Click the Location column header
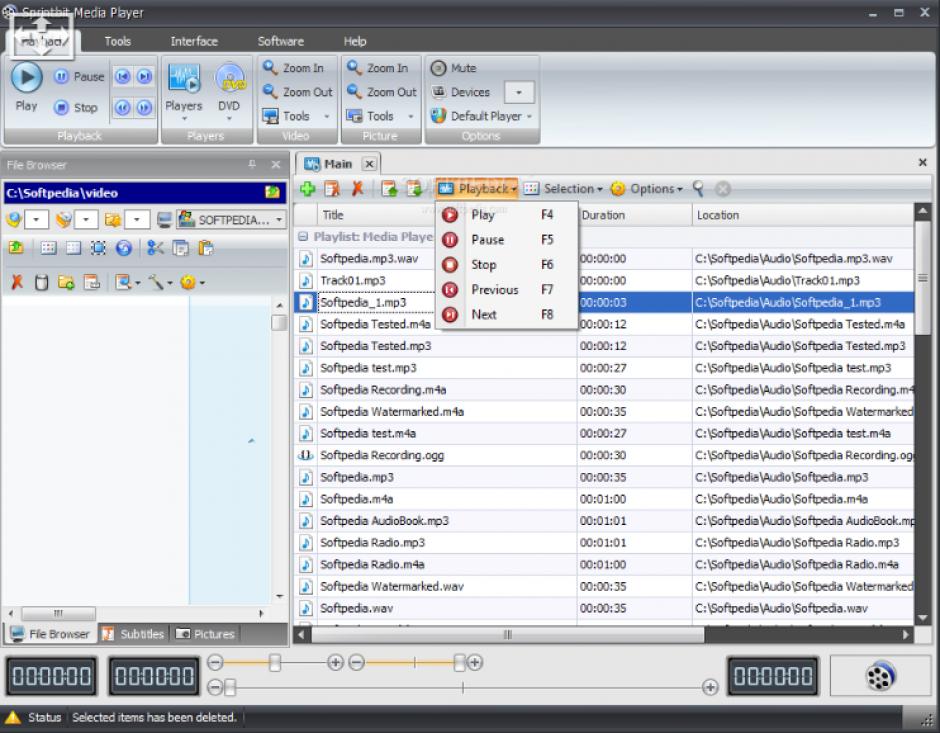This screenshot has height=733, width=940. [802, 215]
